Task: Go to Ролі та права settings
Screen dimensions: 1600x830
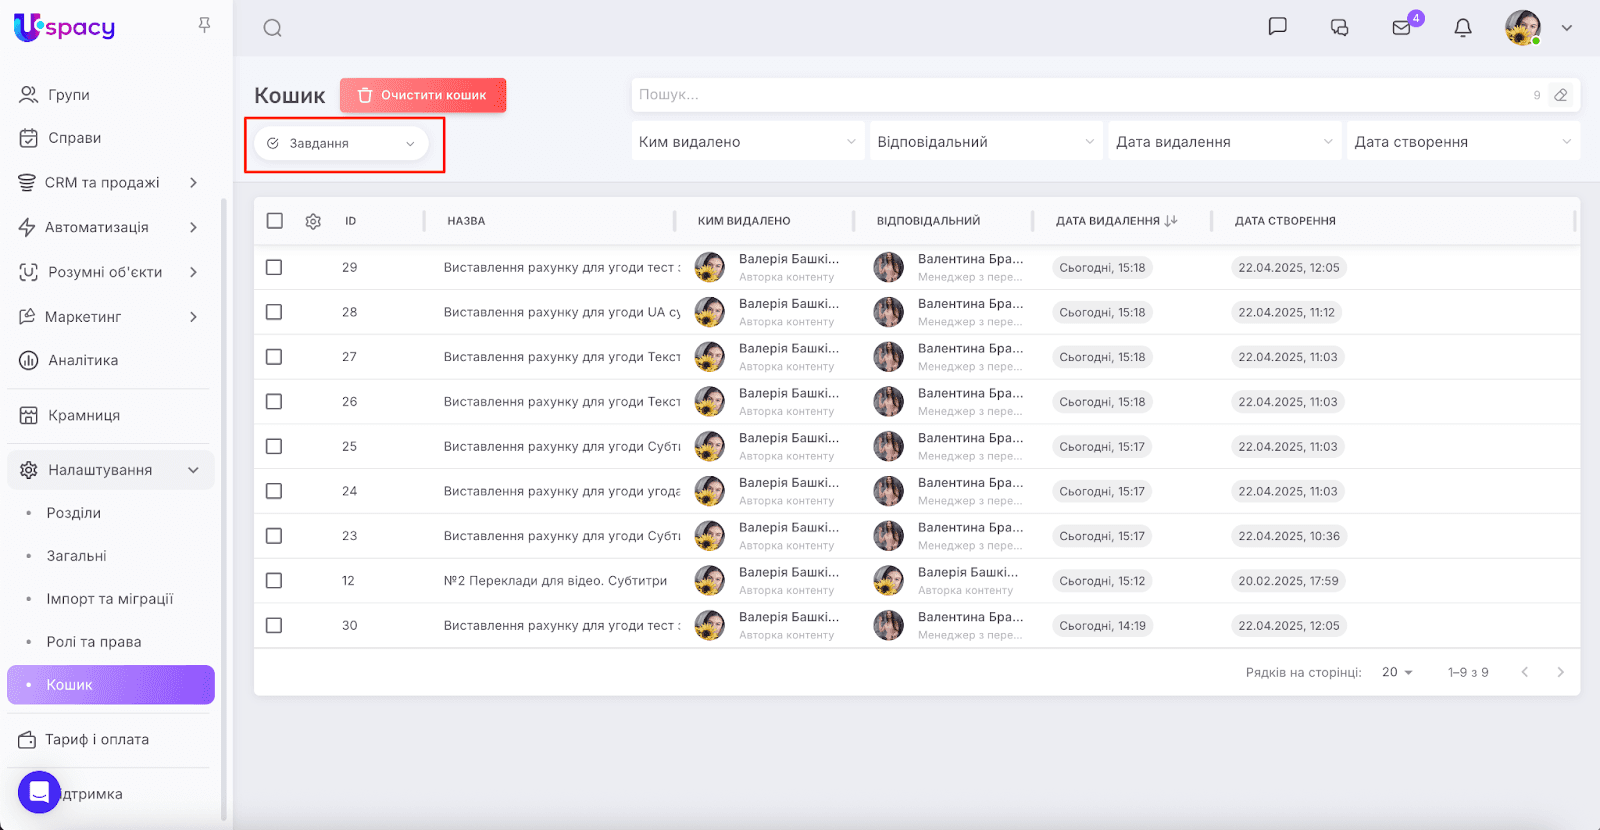Action: point(94,642)
